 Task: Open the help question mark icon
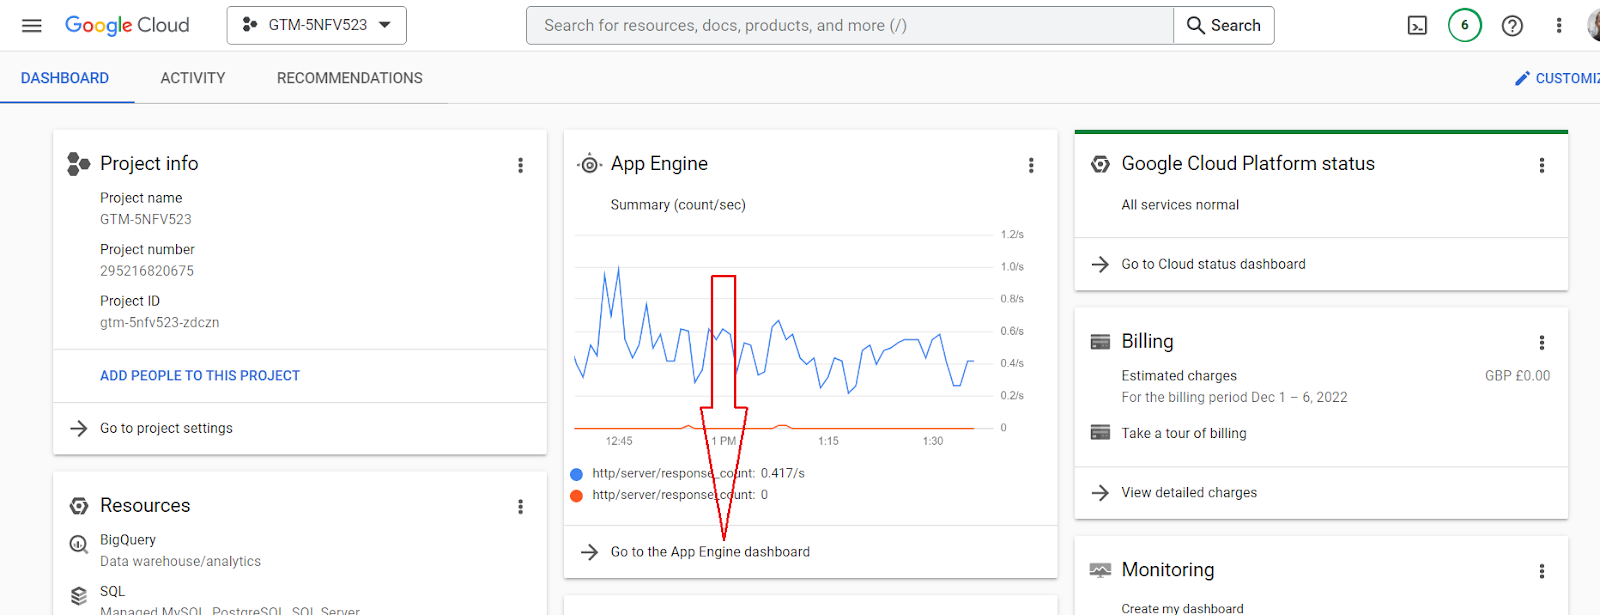click(1512, 25)
